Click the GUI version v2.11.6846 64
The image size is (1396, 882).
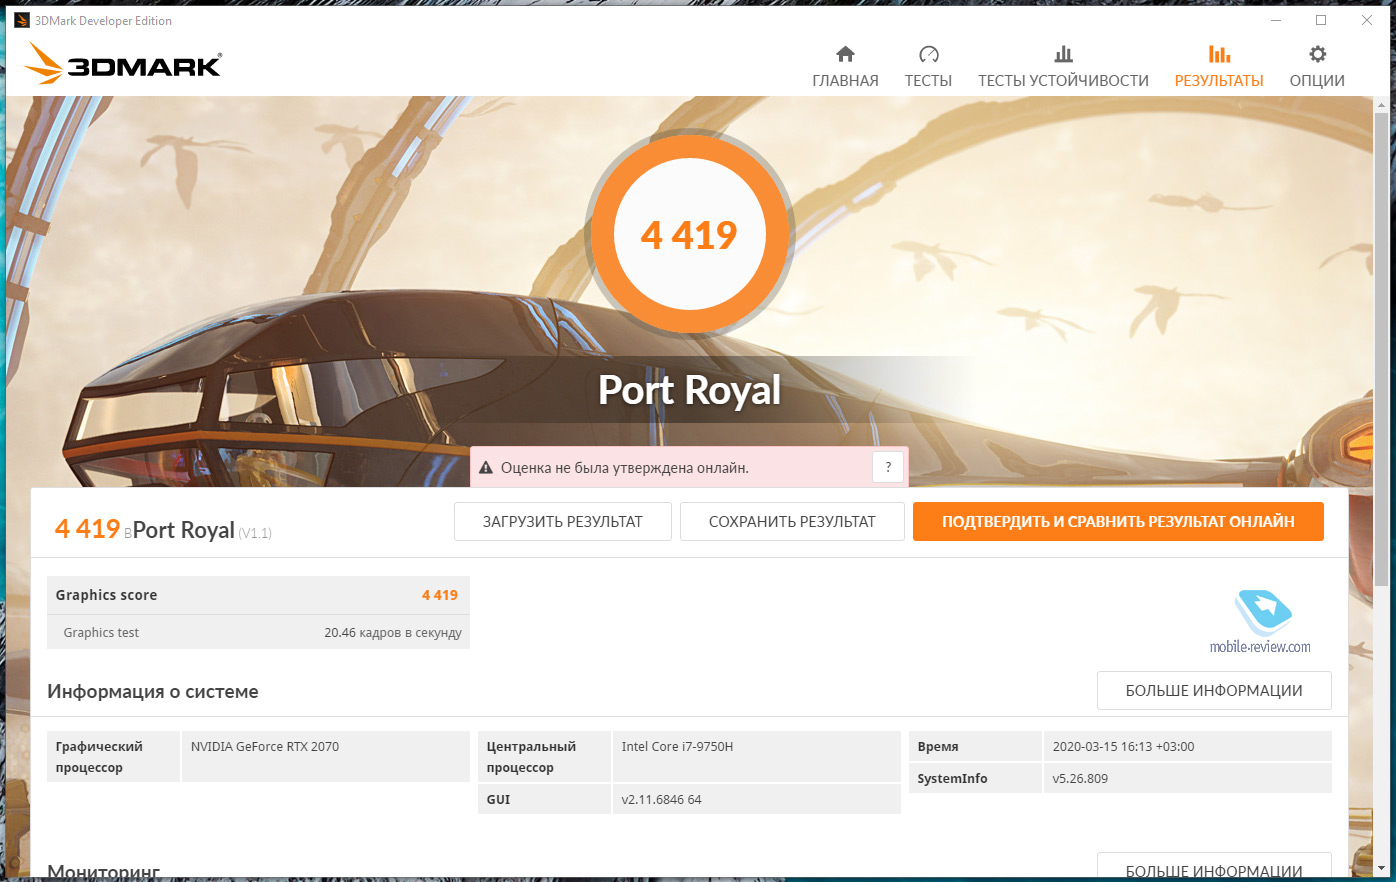click(661, 799)
